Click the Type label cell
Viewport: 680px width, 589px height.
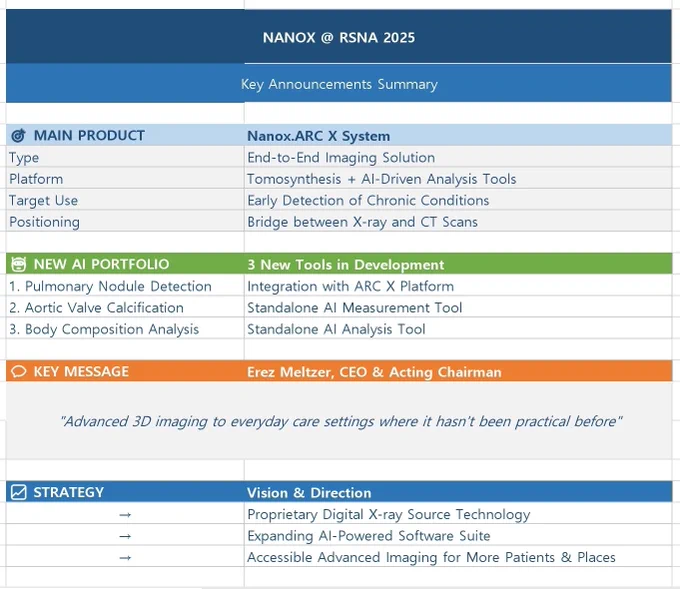tap(125, 157)
